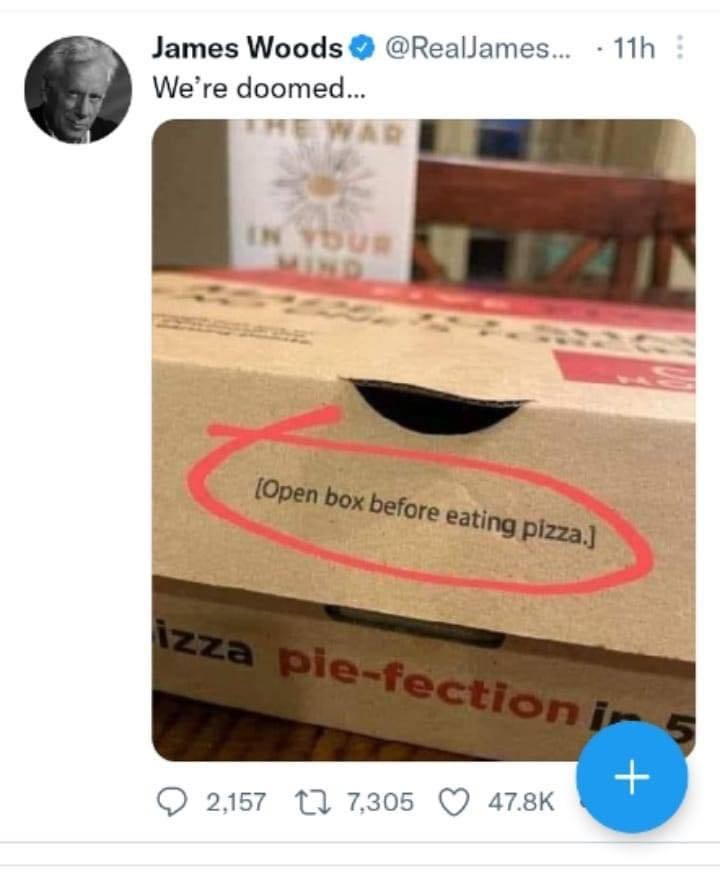Click the "We're doomed..." tweet text
Viewport: 720px width, 884px height.
tap(259, 86)
